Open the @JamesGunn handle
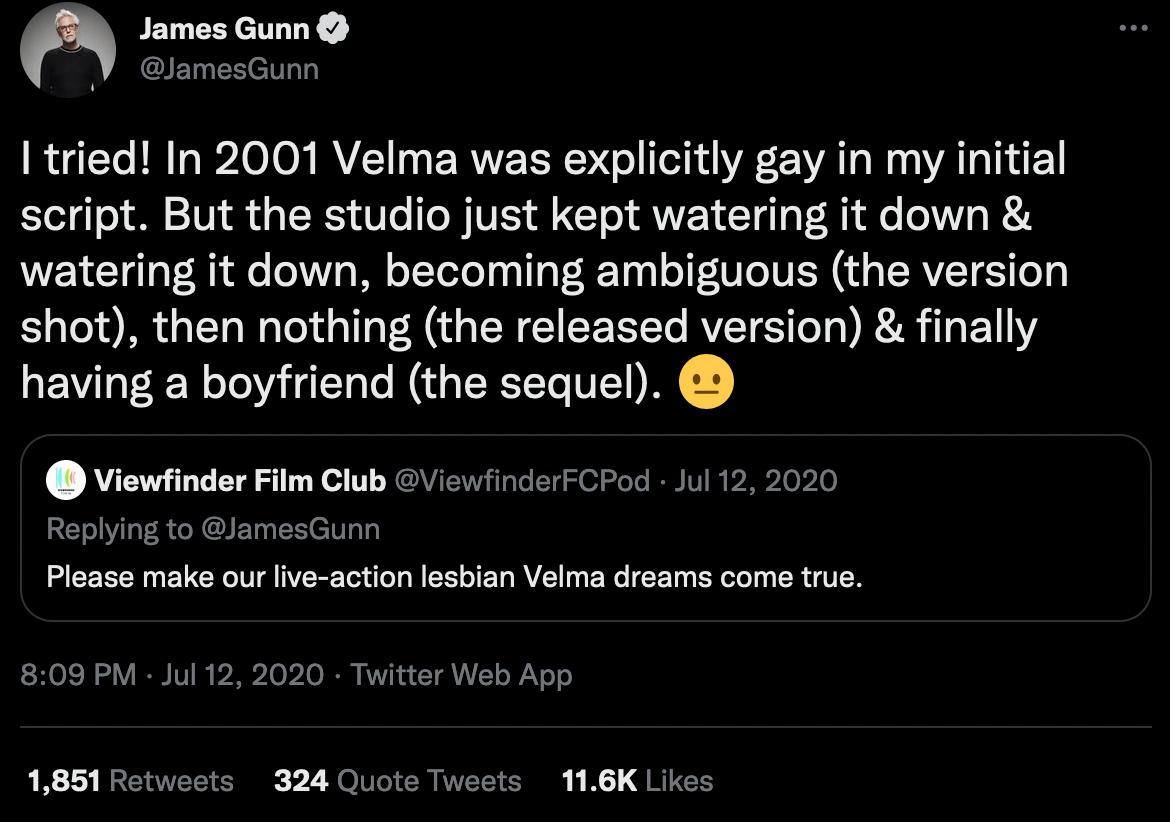This screenshot has height=822, width=1170. tap(229, 68)
